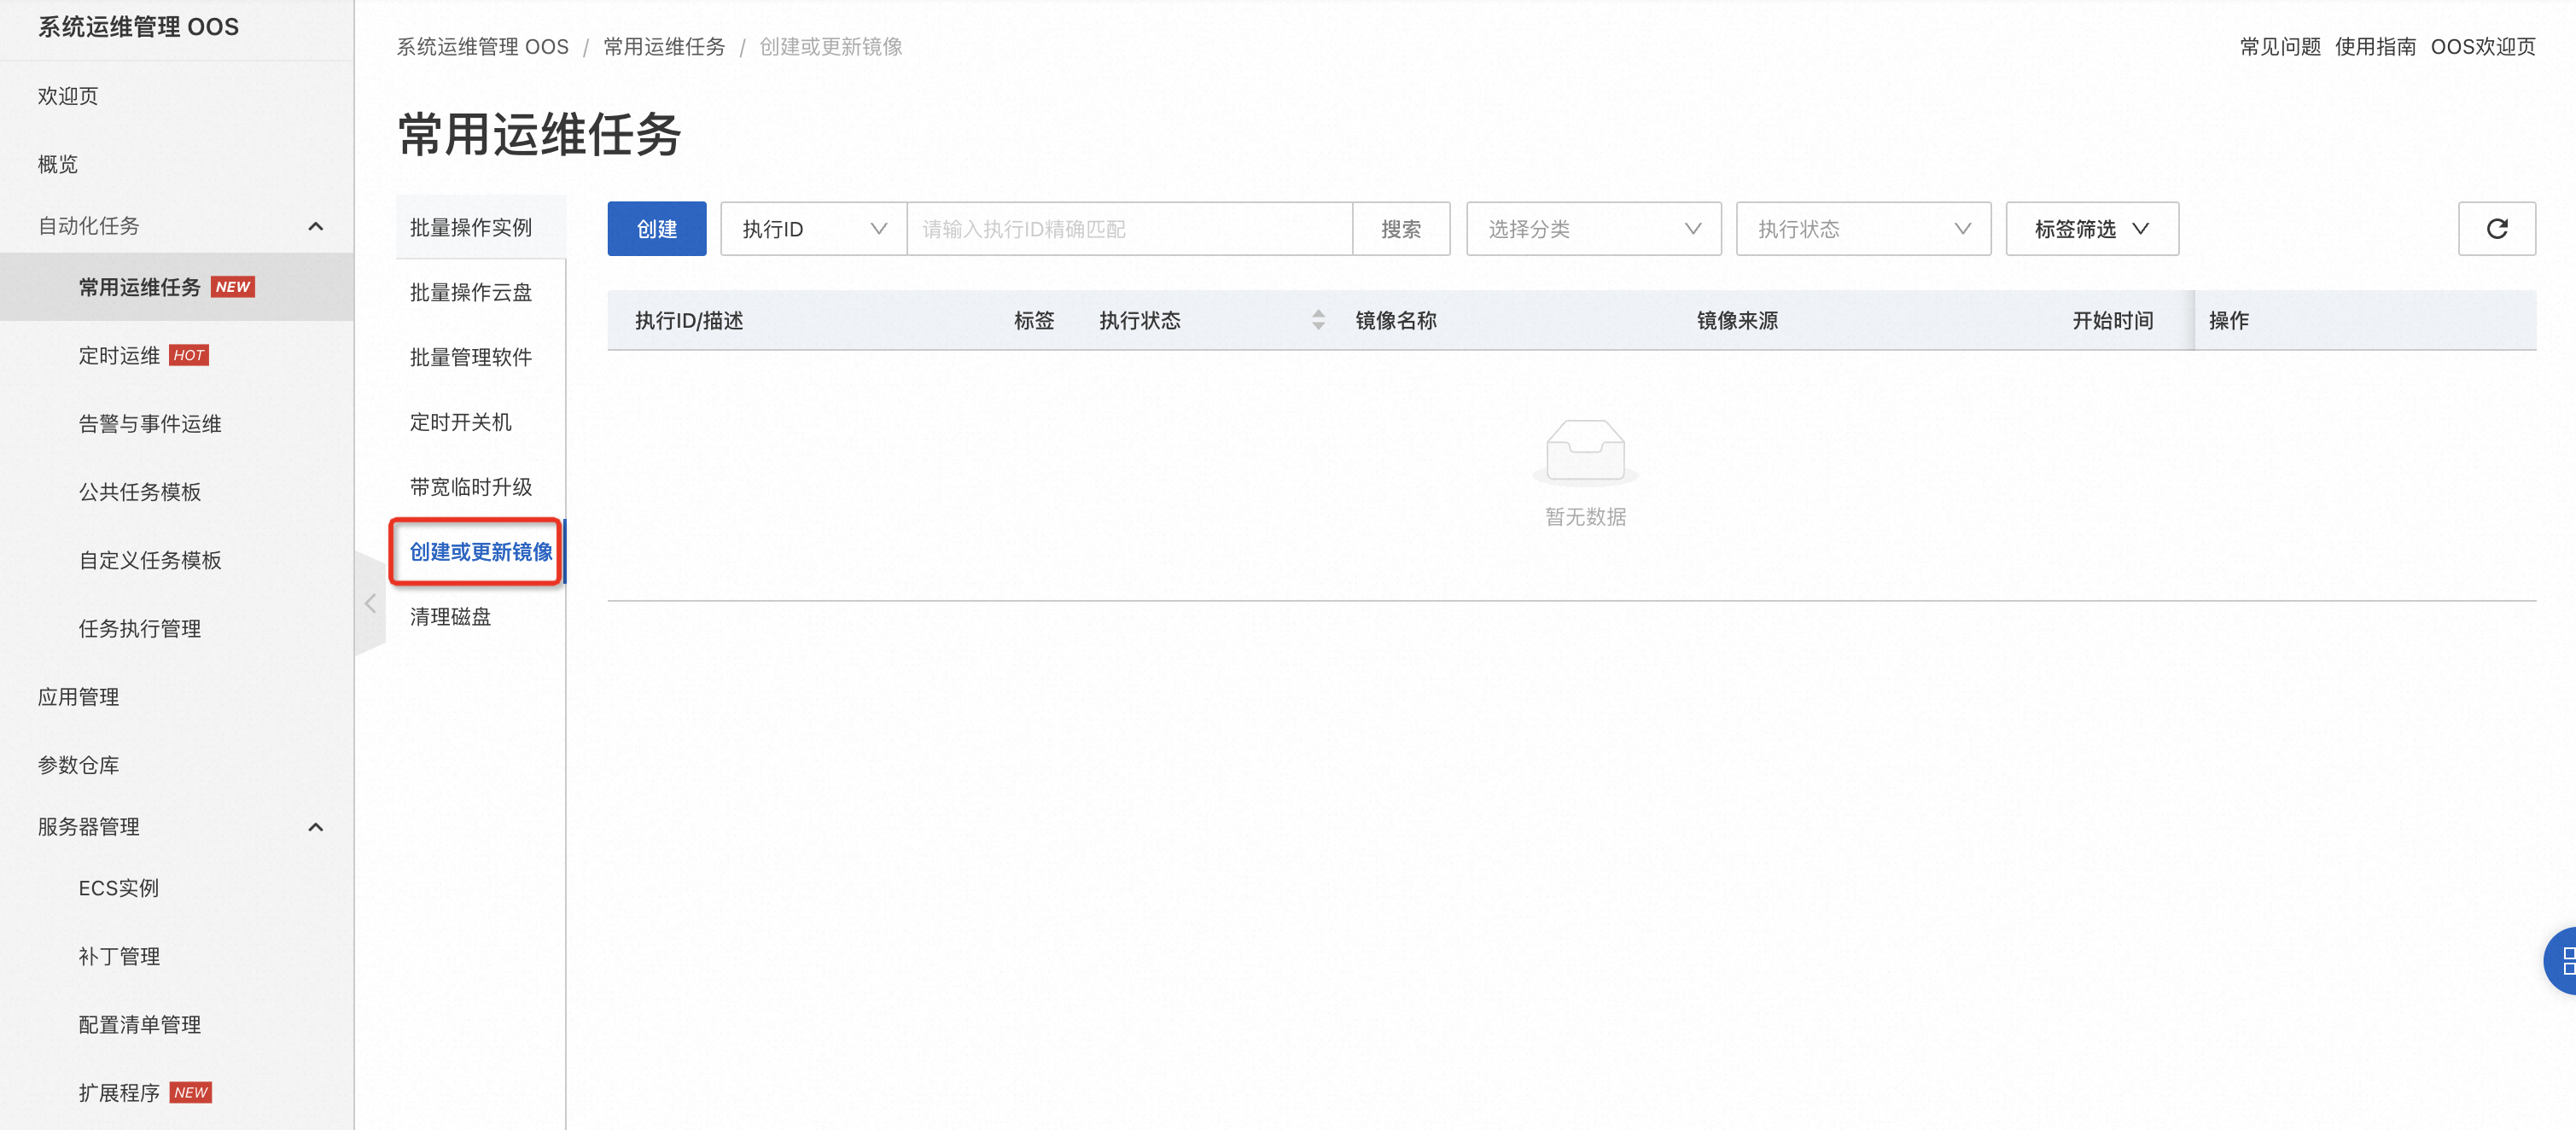2576x1130 pixels.
Task: Click the blue 创建 button
Action: (x=656, y=229)
